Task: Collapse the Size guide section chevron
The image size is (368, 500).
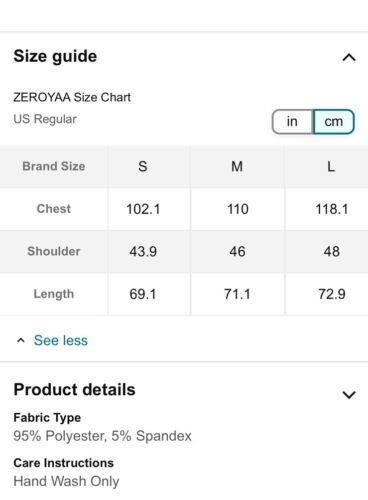Action: [349, 58]
